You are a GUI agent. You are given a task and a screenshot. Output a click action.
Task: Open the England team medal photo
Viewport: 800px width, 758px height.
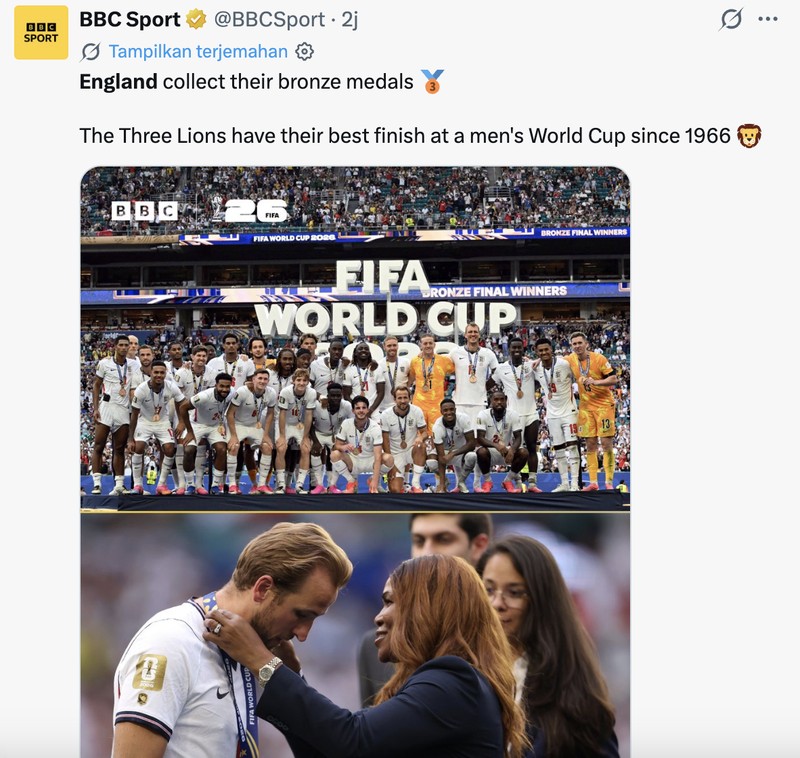coord(355,339)
